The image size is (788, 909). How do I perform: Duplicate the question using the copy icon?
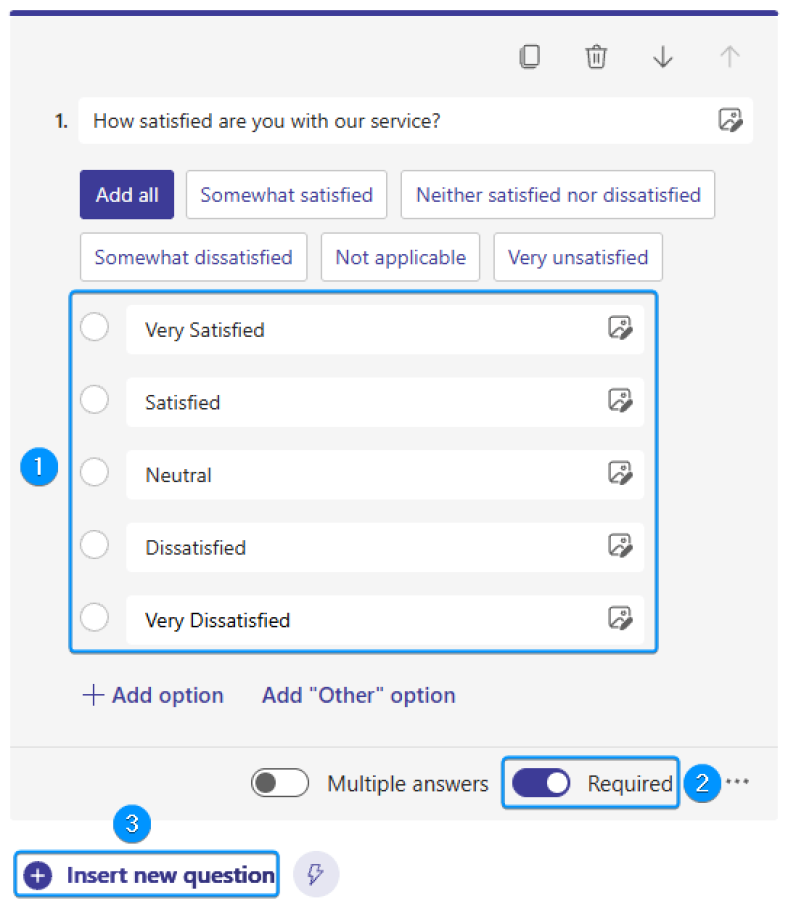(x=530, y=57)
